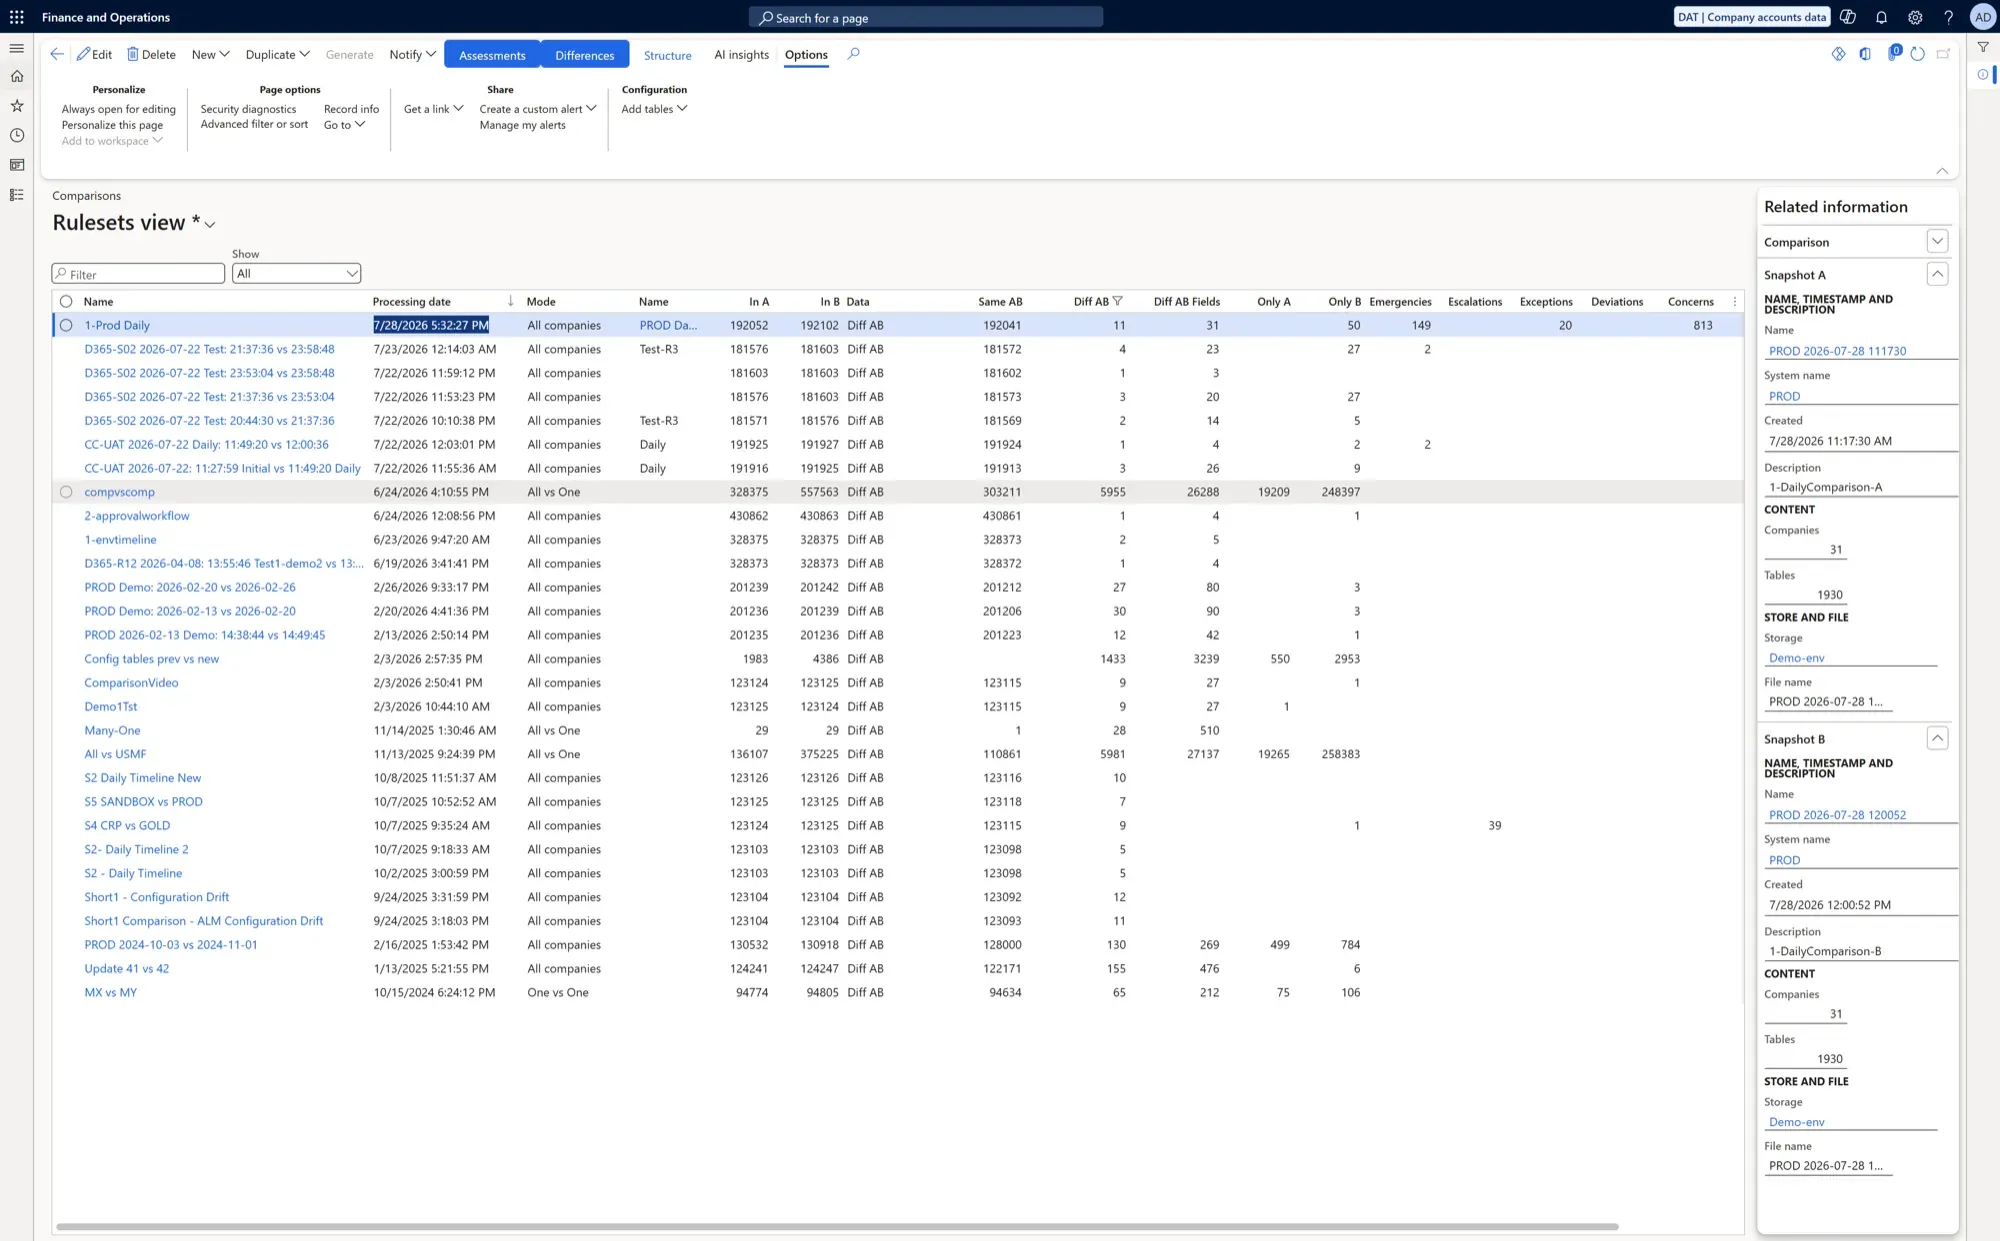Open the Duplicate dropdown
Screen dimensions: 2000x1241
pos(277,54)
